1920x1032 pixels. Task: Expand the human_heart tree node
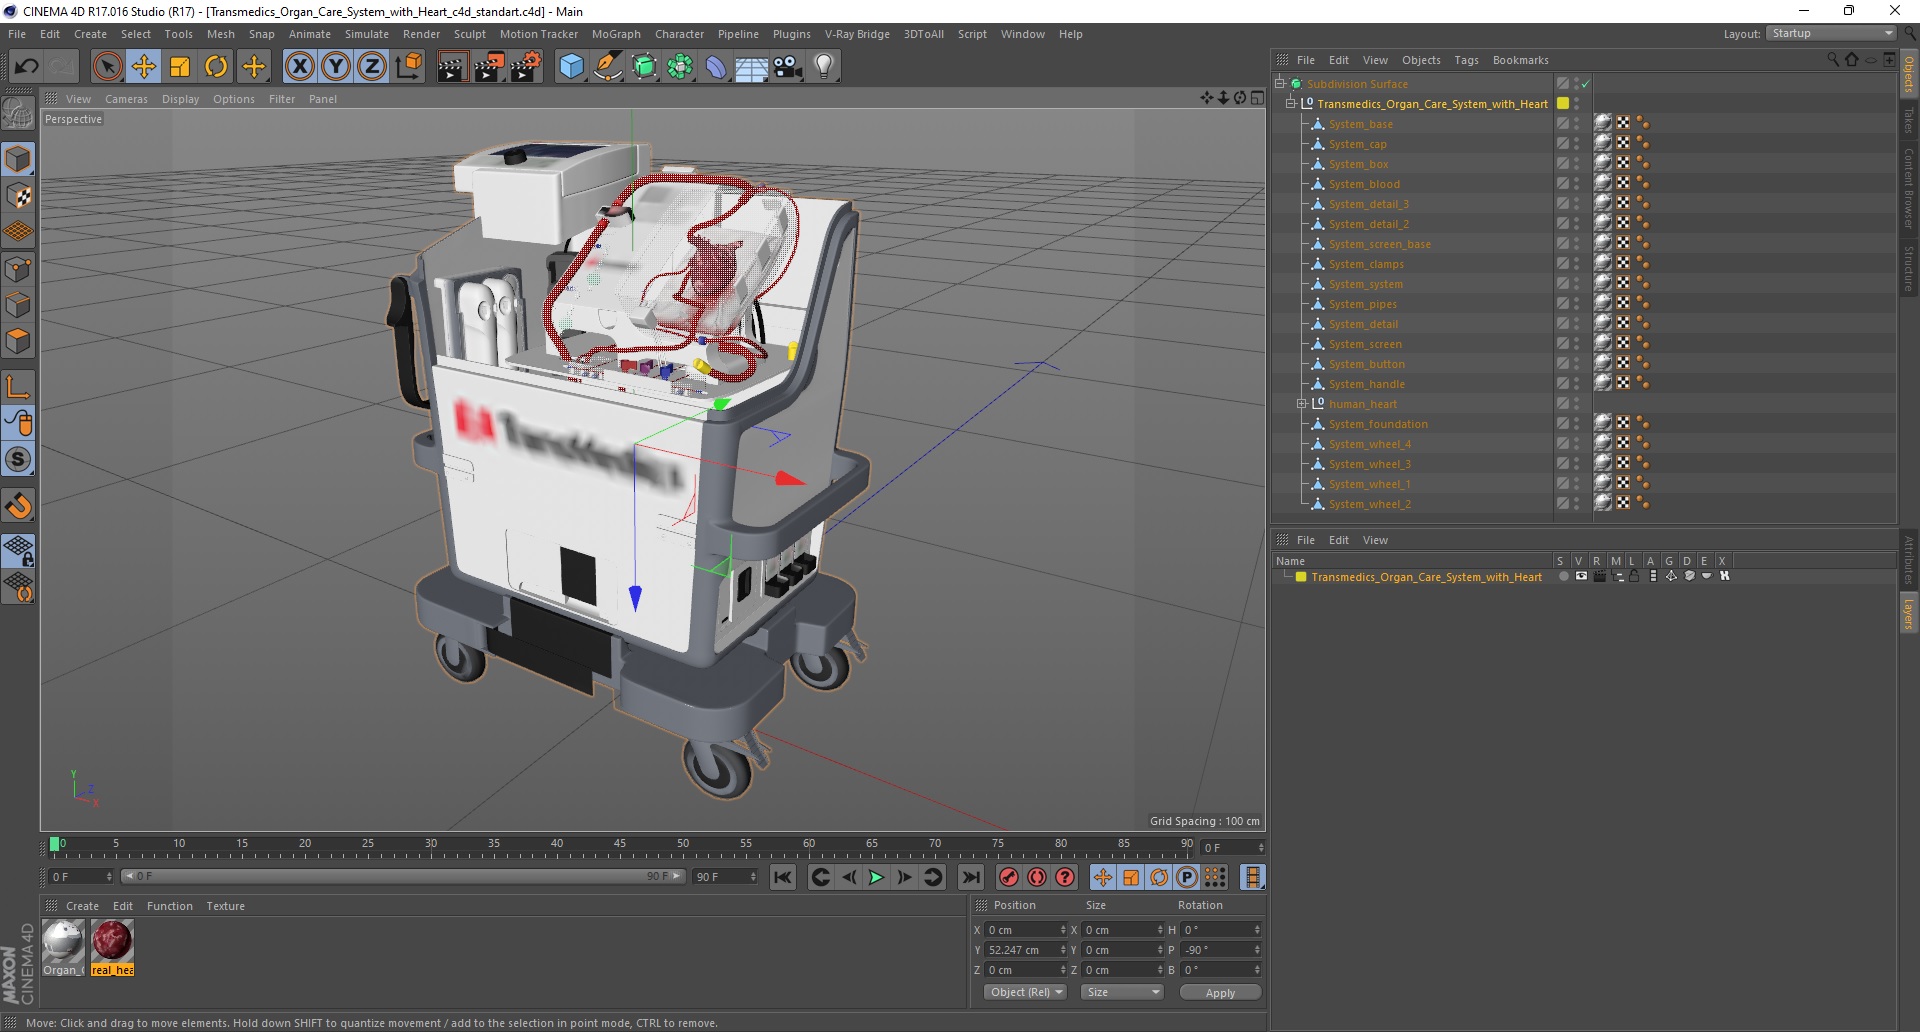click(1302, 404)
